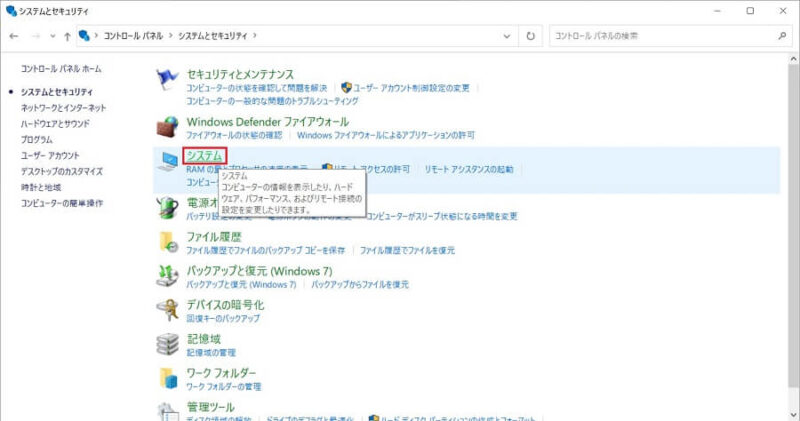Click ファイル履歴でファイルを復元 link

coord(407,250)
